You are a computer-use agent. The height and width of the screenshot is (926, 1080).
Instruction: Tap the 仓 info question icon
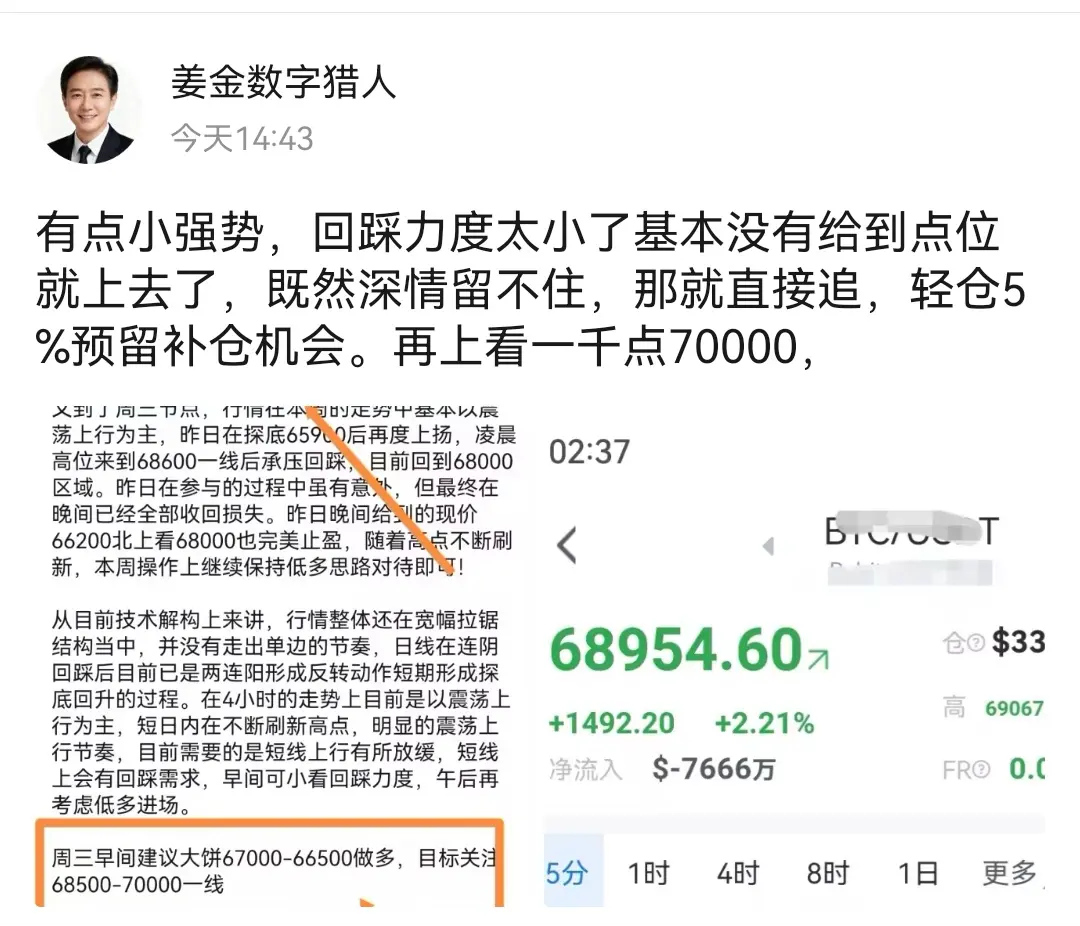point(976,643)
